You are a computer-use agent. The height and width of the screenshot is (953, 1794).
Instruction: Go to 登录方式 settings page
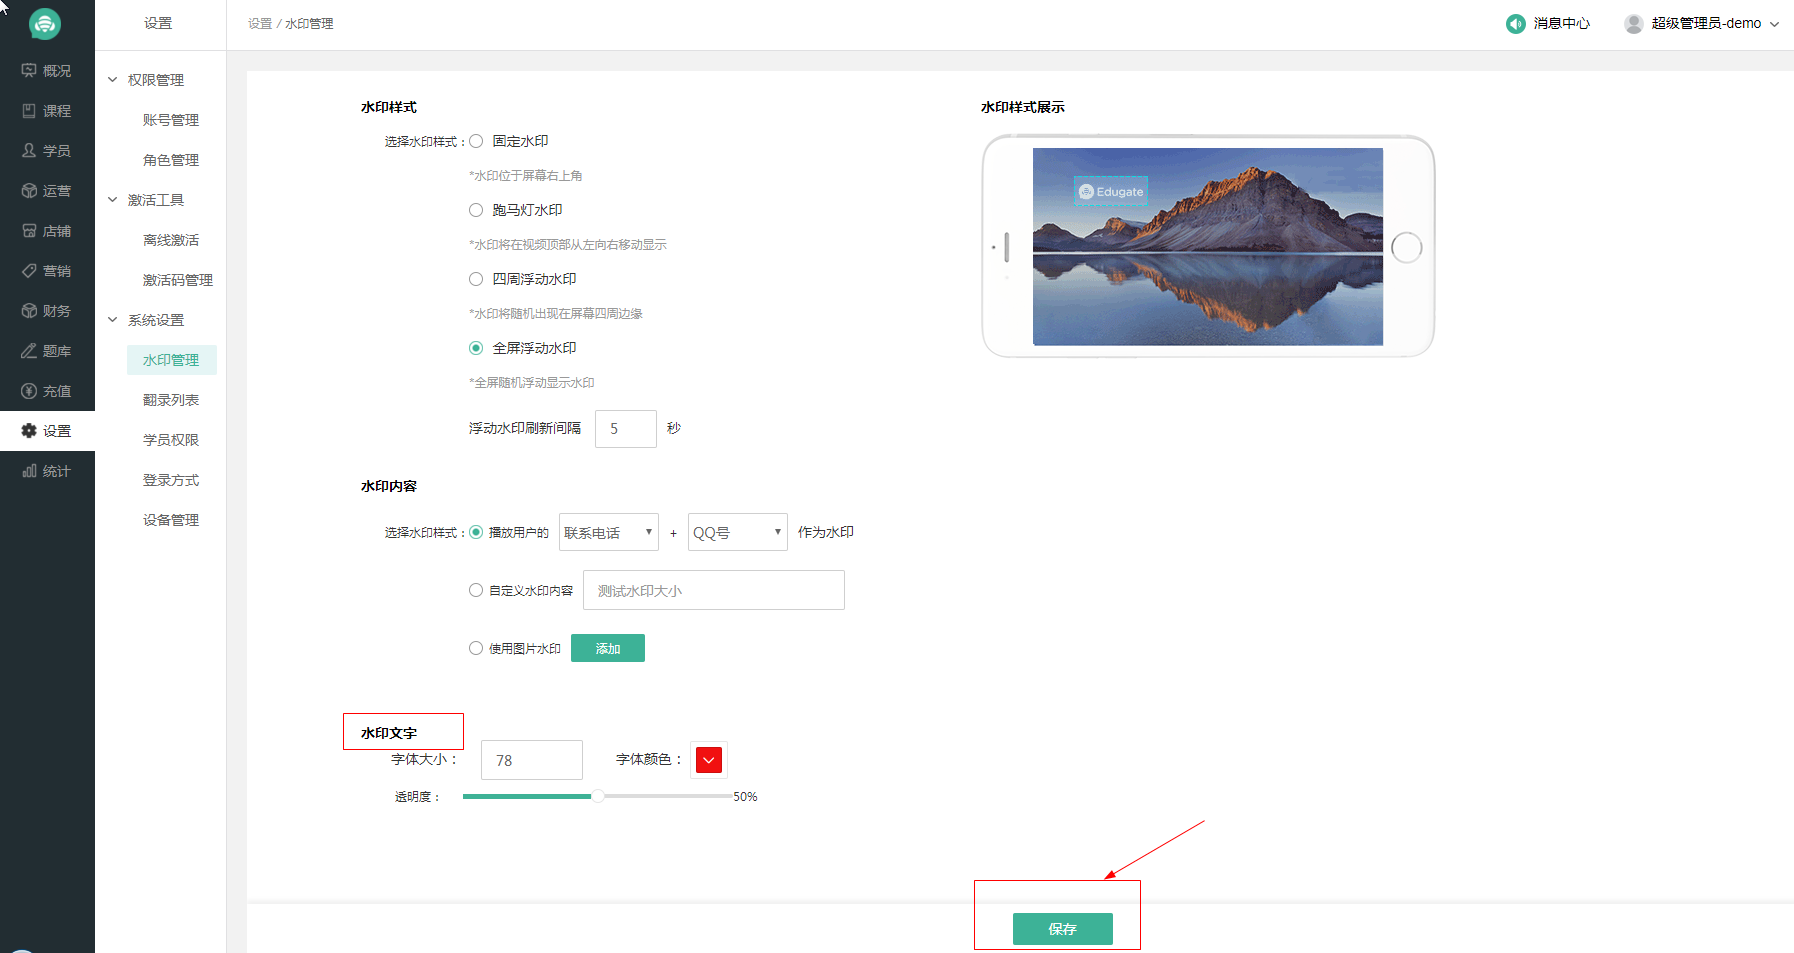(x=171, y=480)
